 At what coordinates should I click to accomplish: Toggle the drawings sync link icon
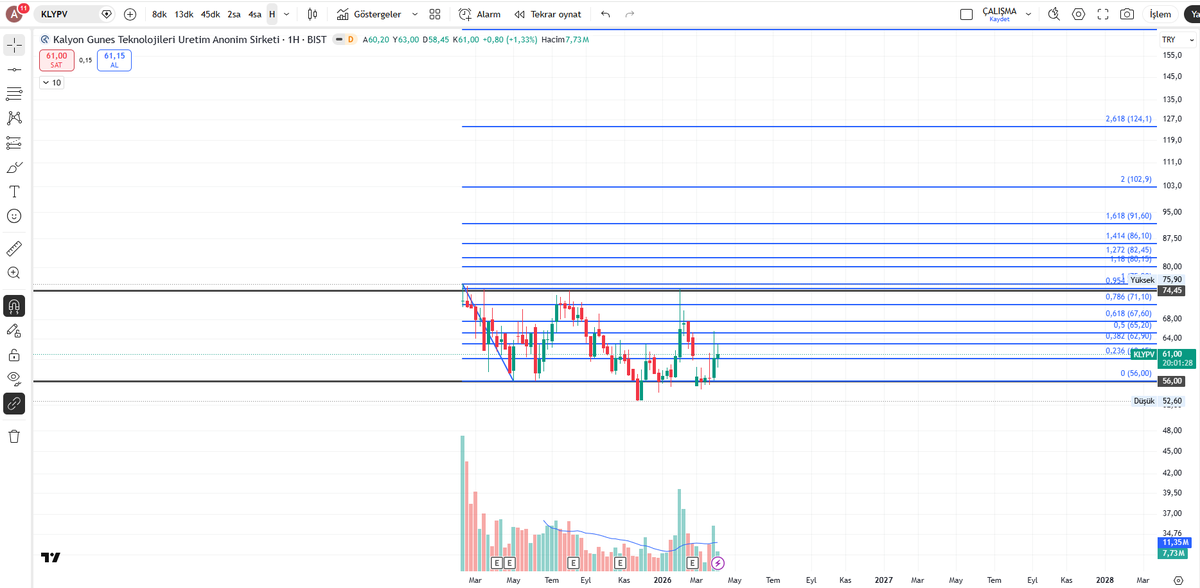(15, 403)
